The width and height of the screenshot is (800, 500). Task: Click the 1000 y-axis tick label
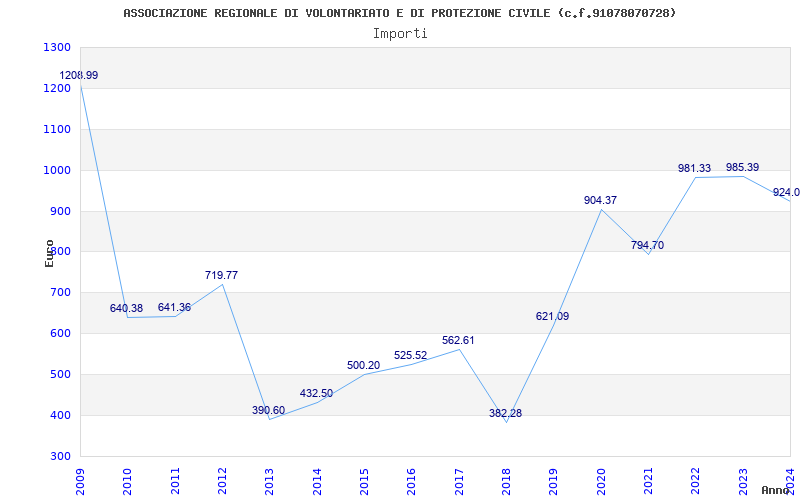[57, 170]
